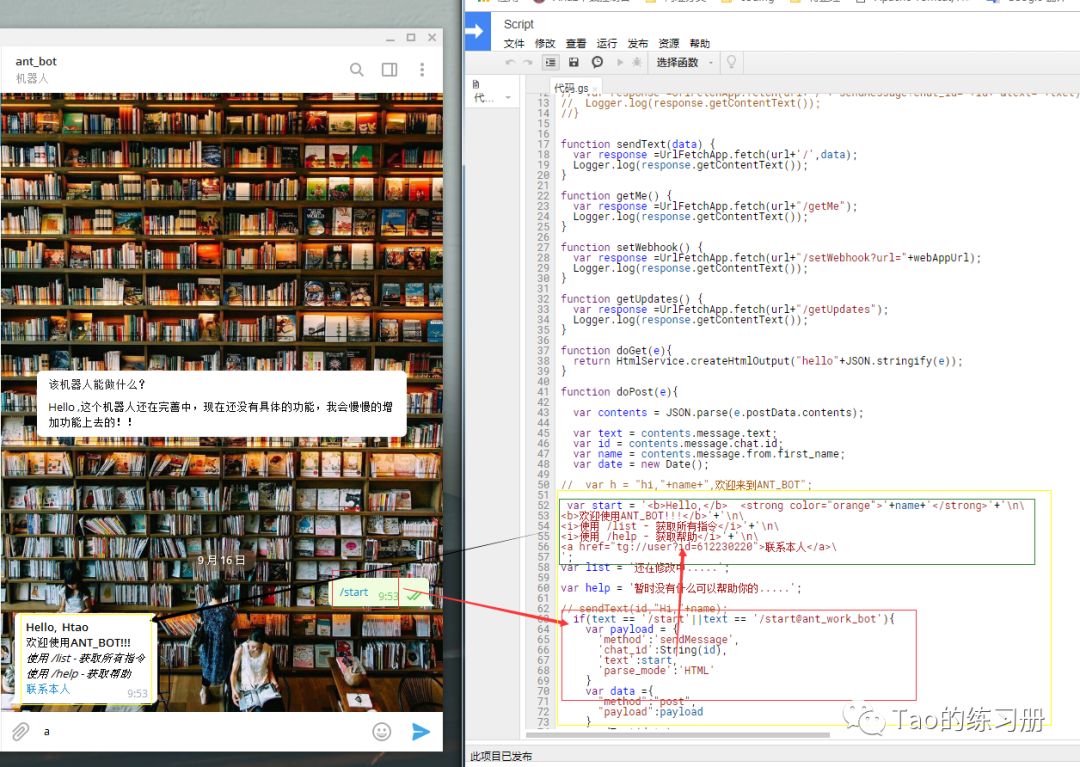Run the function with the play icon

point(620,62)
